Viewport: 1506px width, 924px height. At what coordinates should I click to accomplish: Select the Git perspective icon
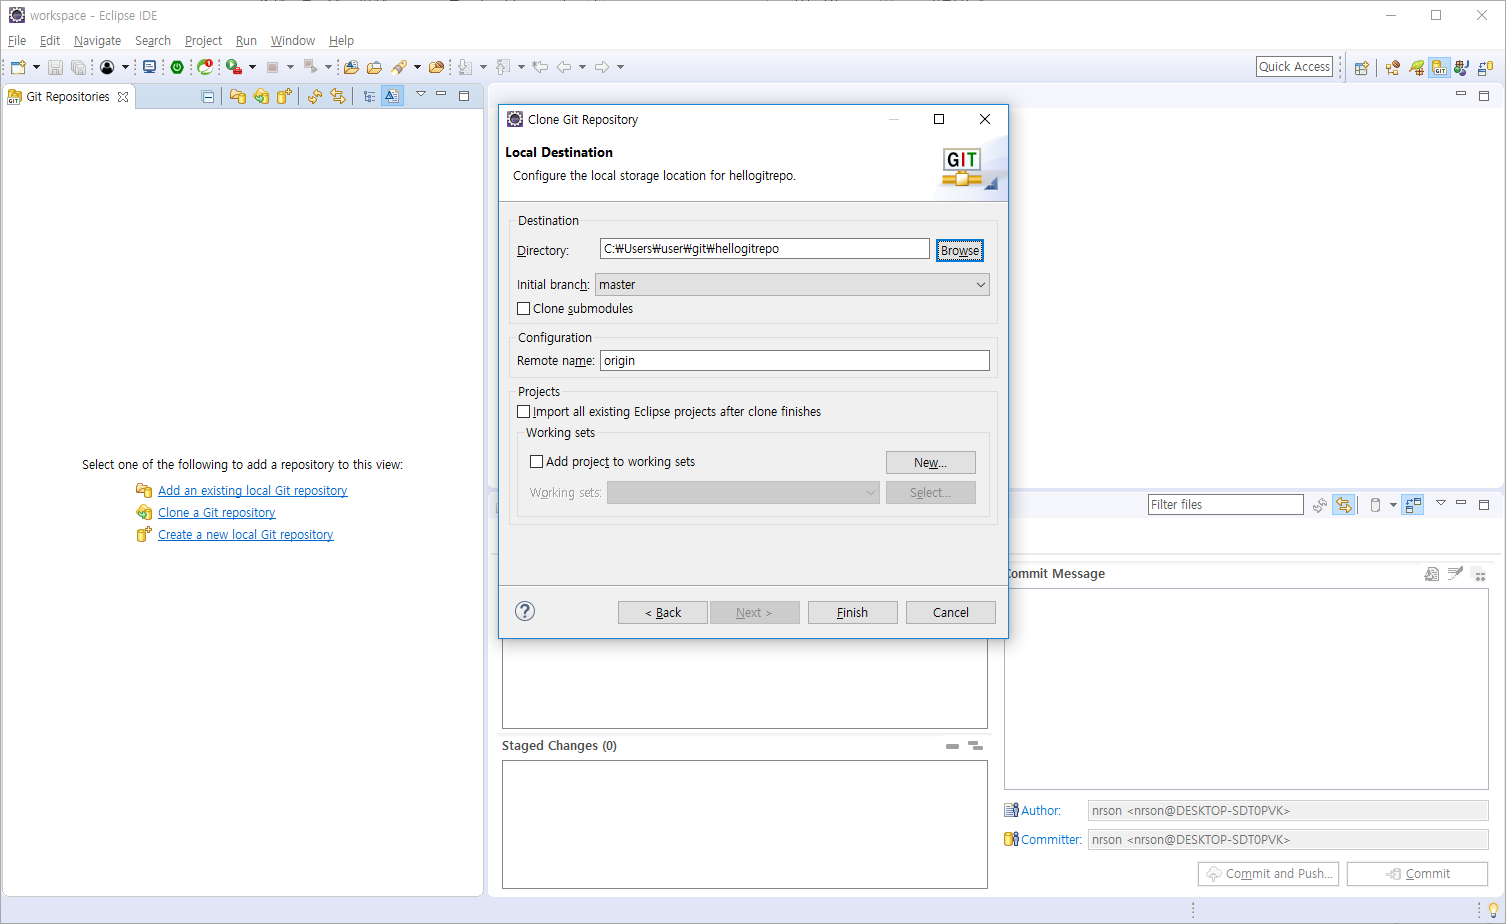pyautogui.click(x=1439, y=67)
